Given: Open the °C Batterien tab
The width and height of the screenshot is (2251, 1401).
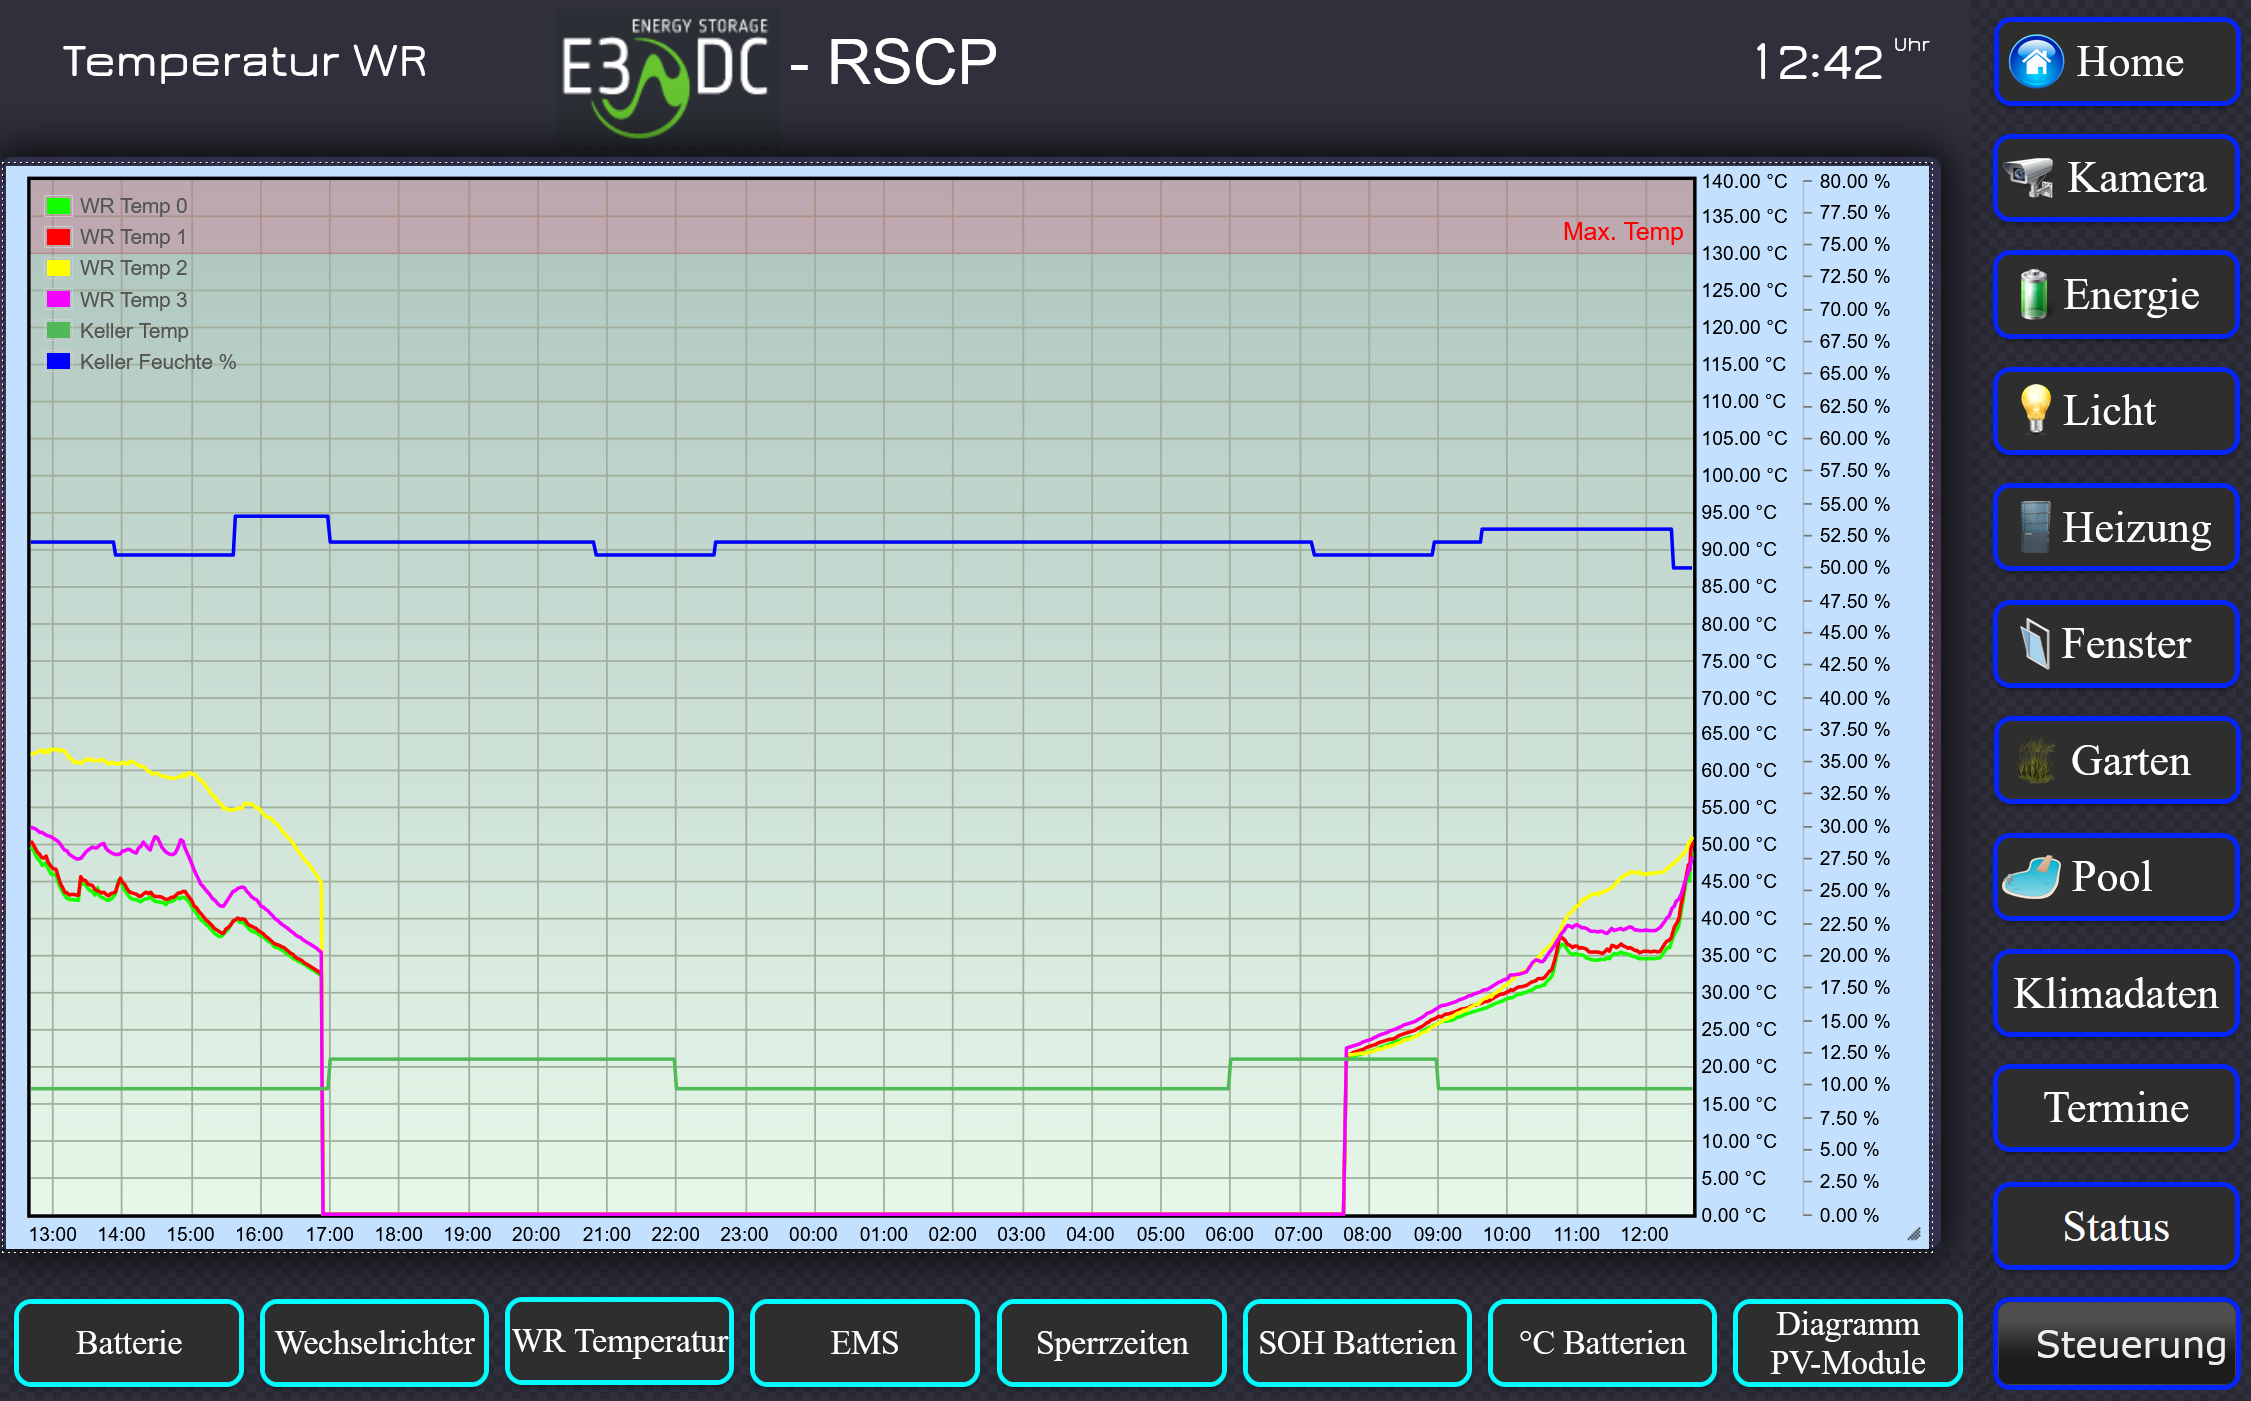Looking at the screenshot, I should tap(1602, 1343).
